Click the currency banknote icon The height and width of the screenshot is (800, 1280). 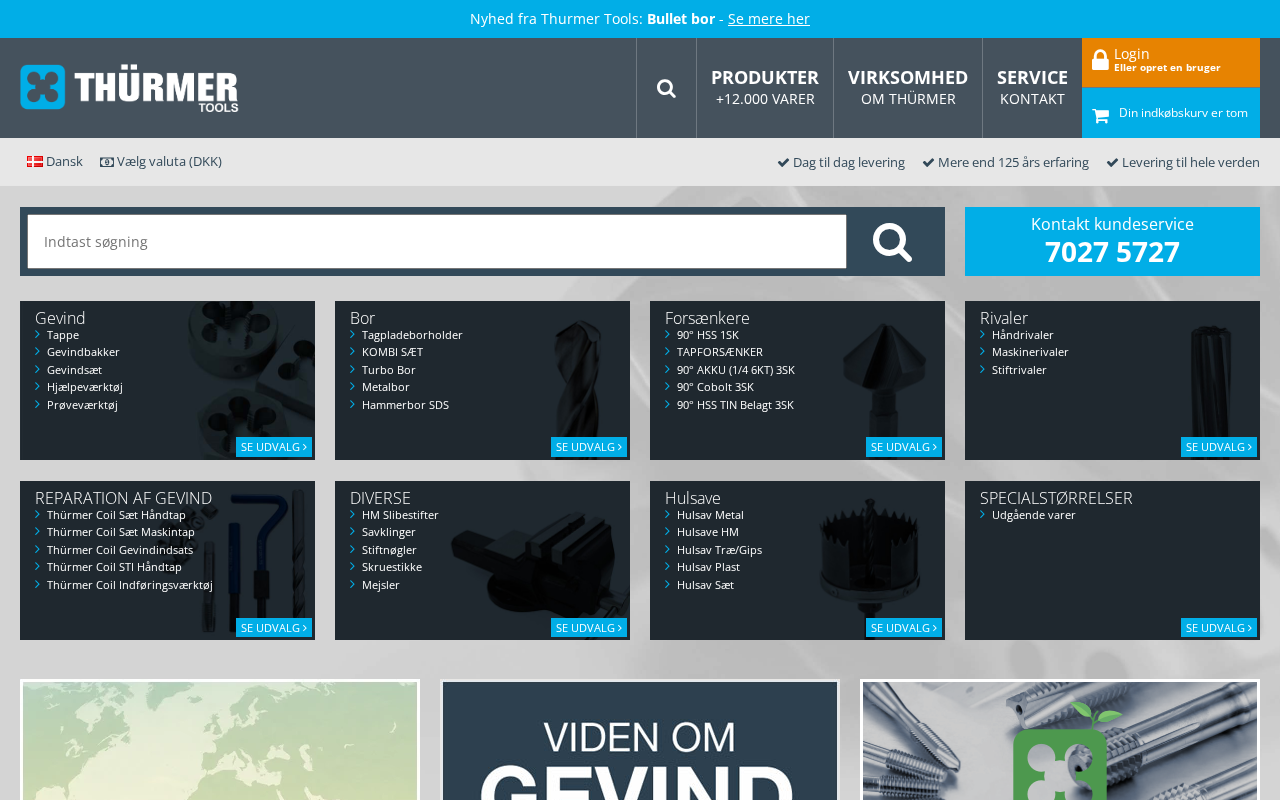tap(107, 162)
